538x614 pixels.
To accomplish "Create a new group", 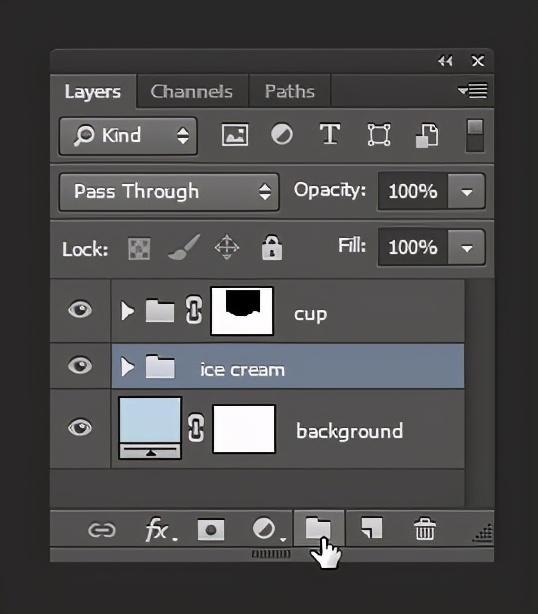I will pyautogui.click(x=318, y=528).
